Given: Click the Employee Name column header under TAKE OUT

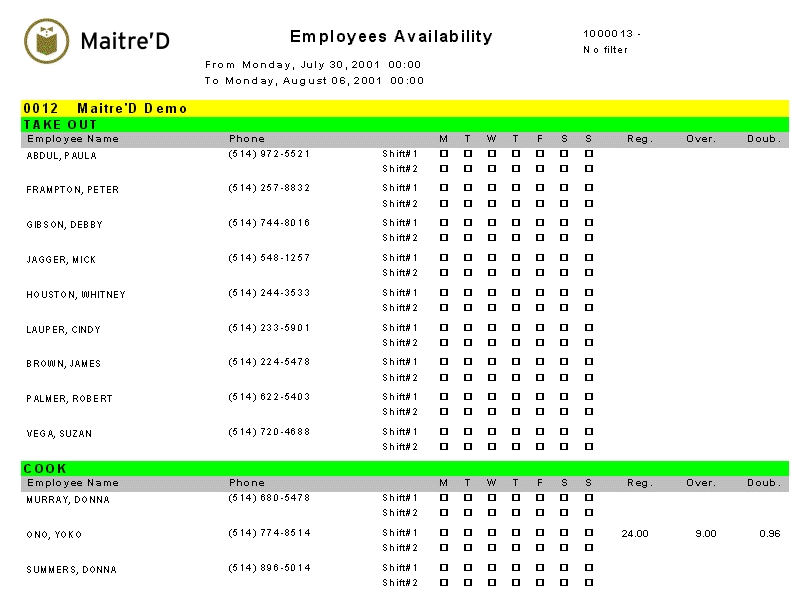Looking at the screenshot, I should click(73, 139).
